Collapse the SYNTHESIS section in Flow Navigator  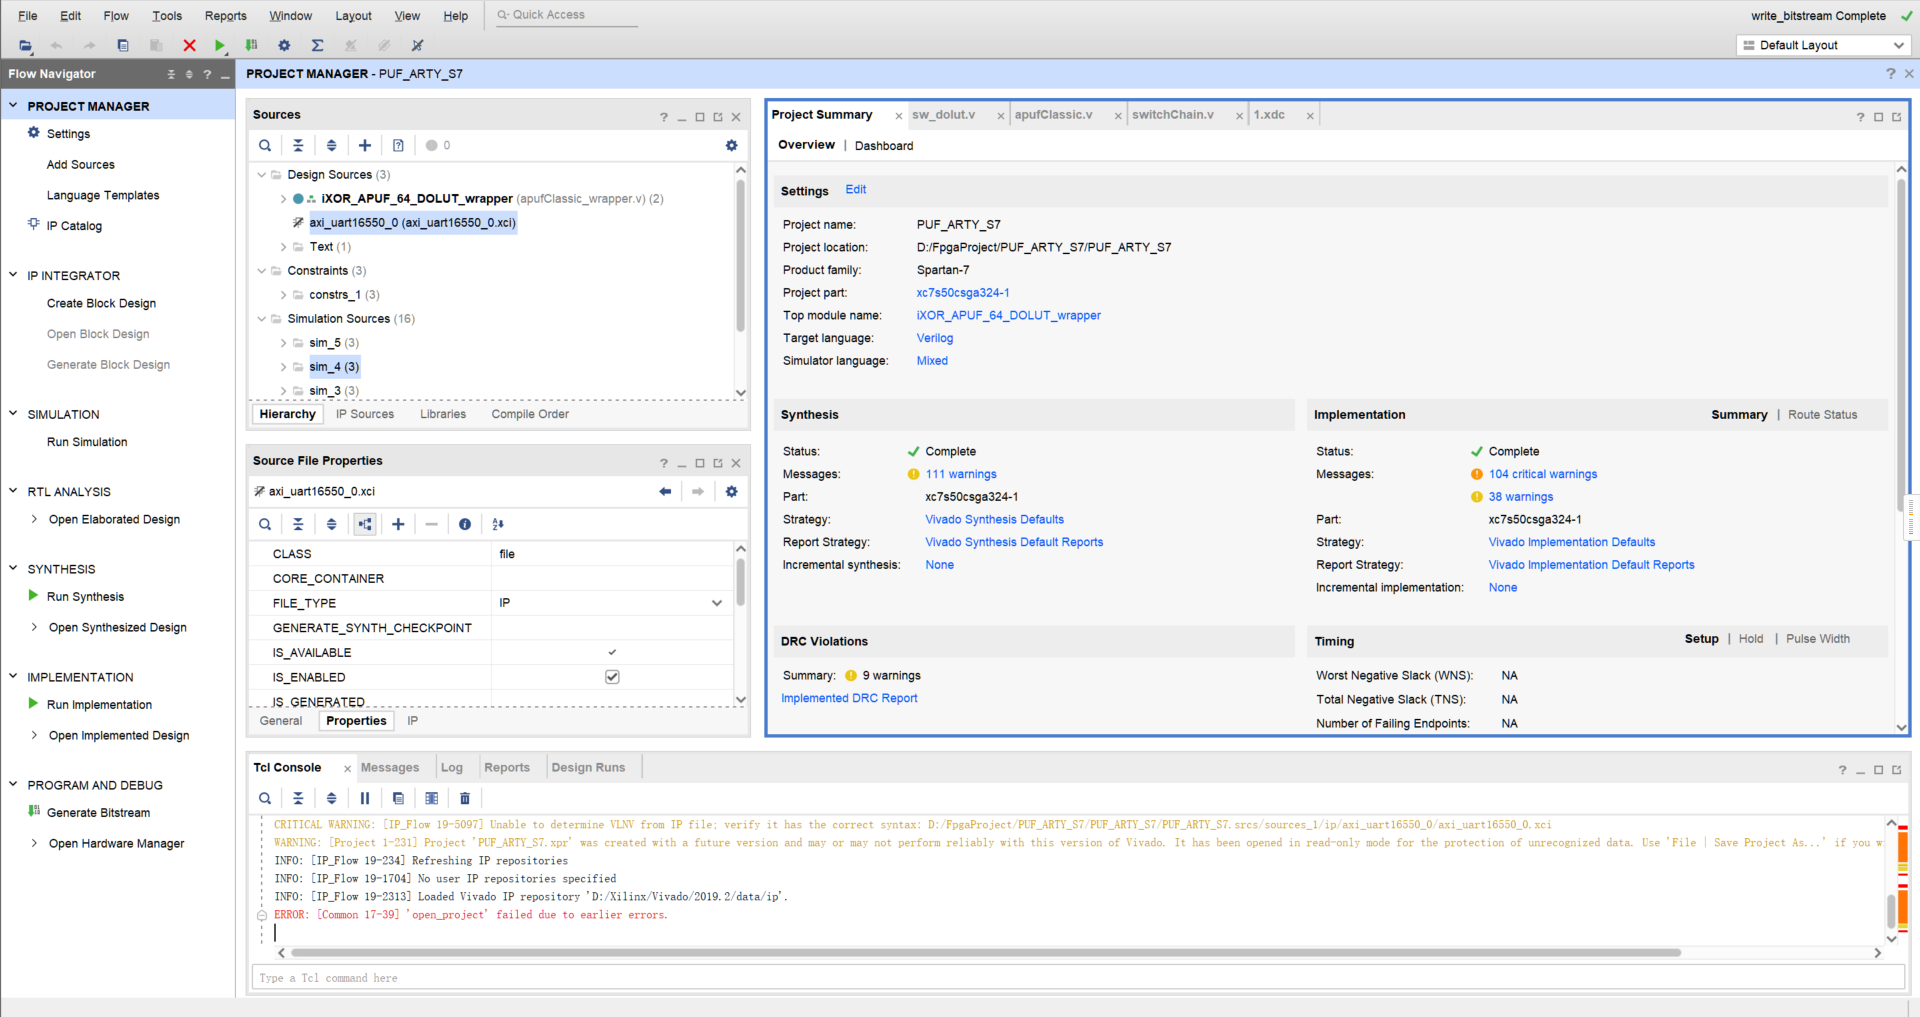click(x=13, y=568)
